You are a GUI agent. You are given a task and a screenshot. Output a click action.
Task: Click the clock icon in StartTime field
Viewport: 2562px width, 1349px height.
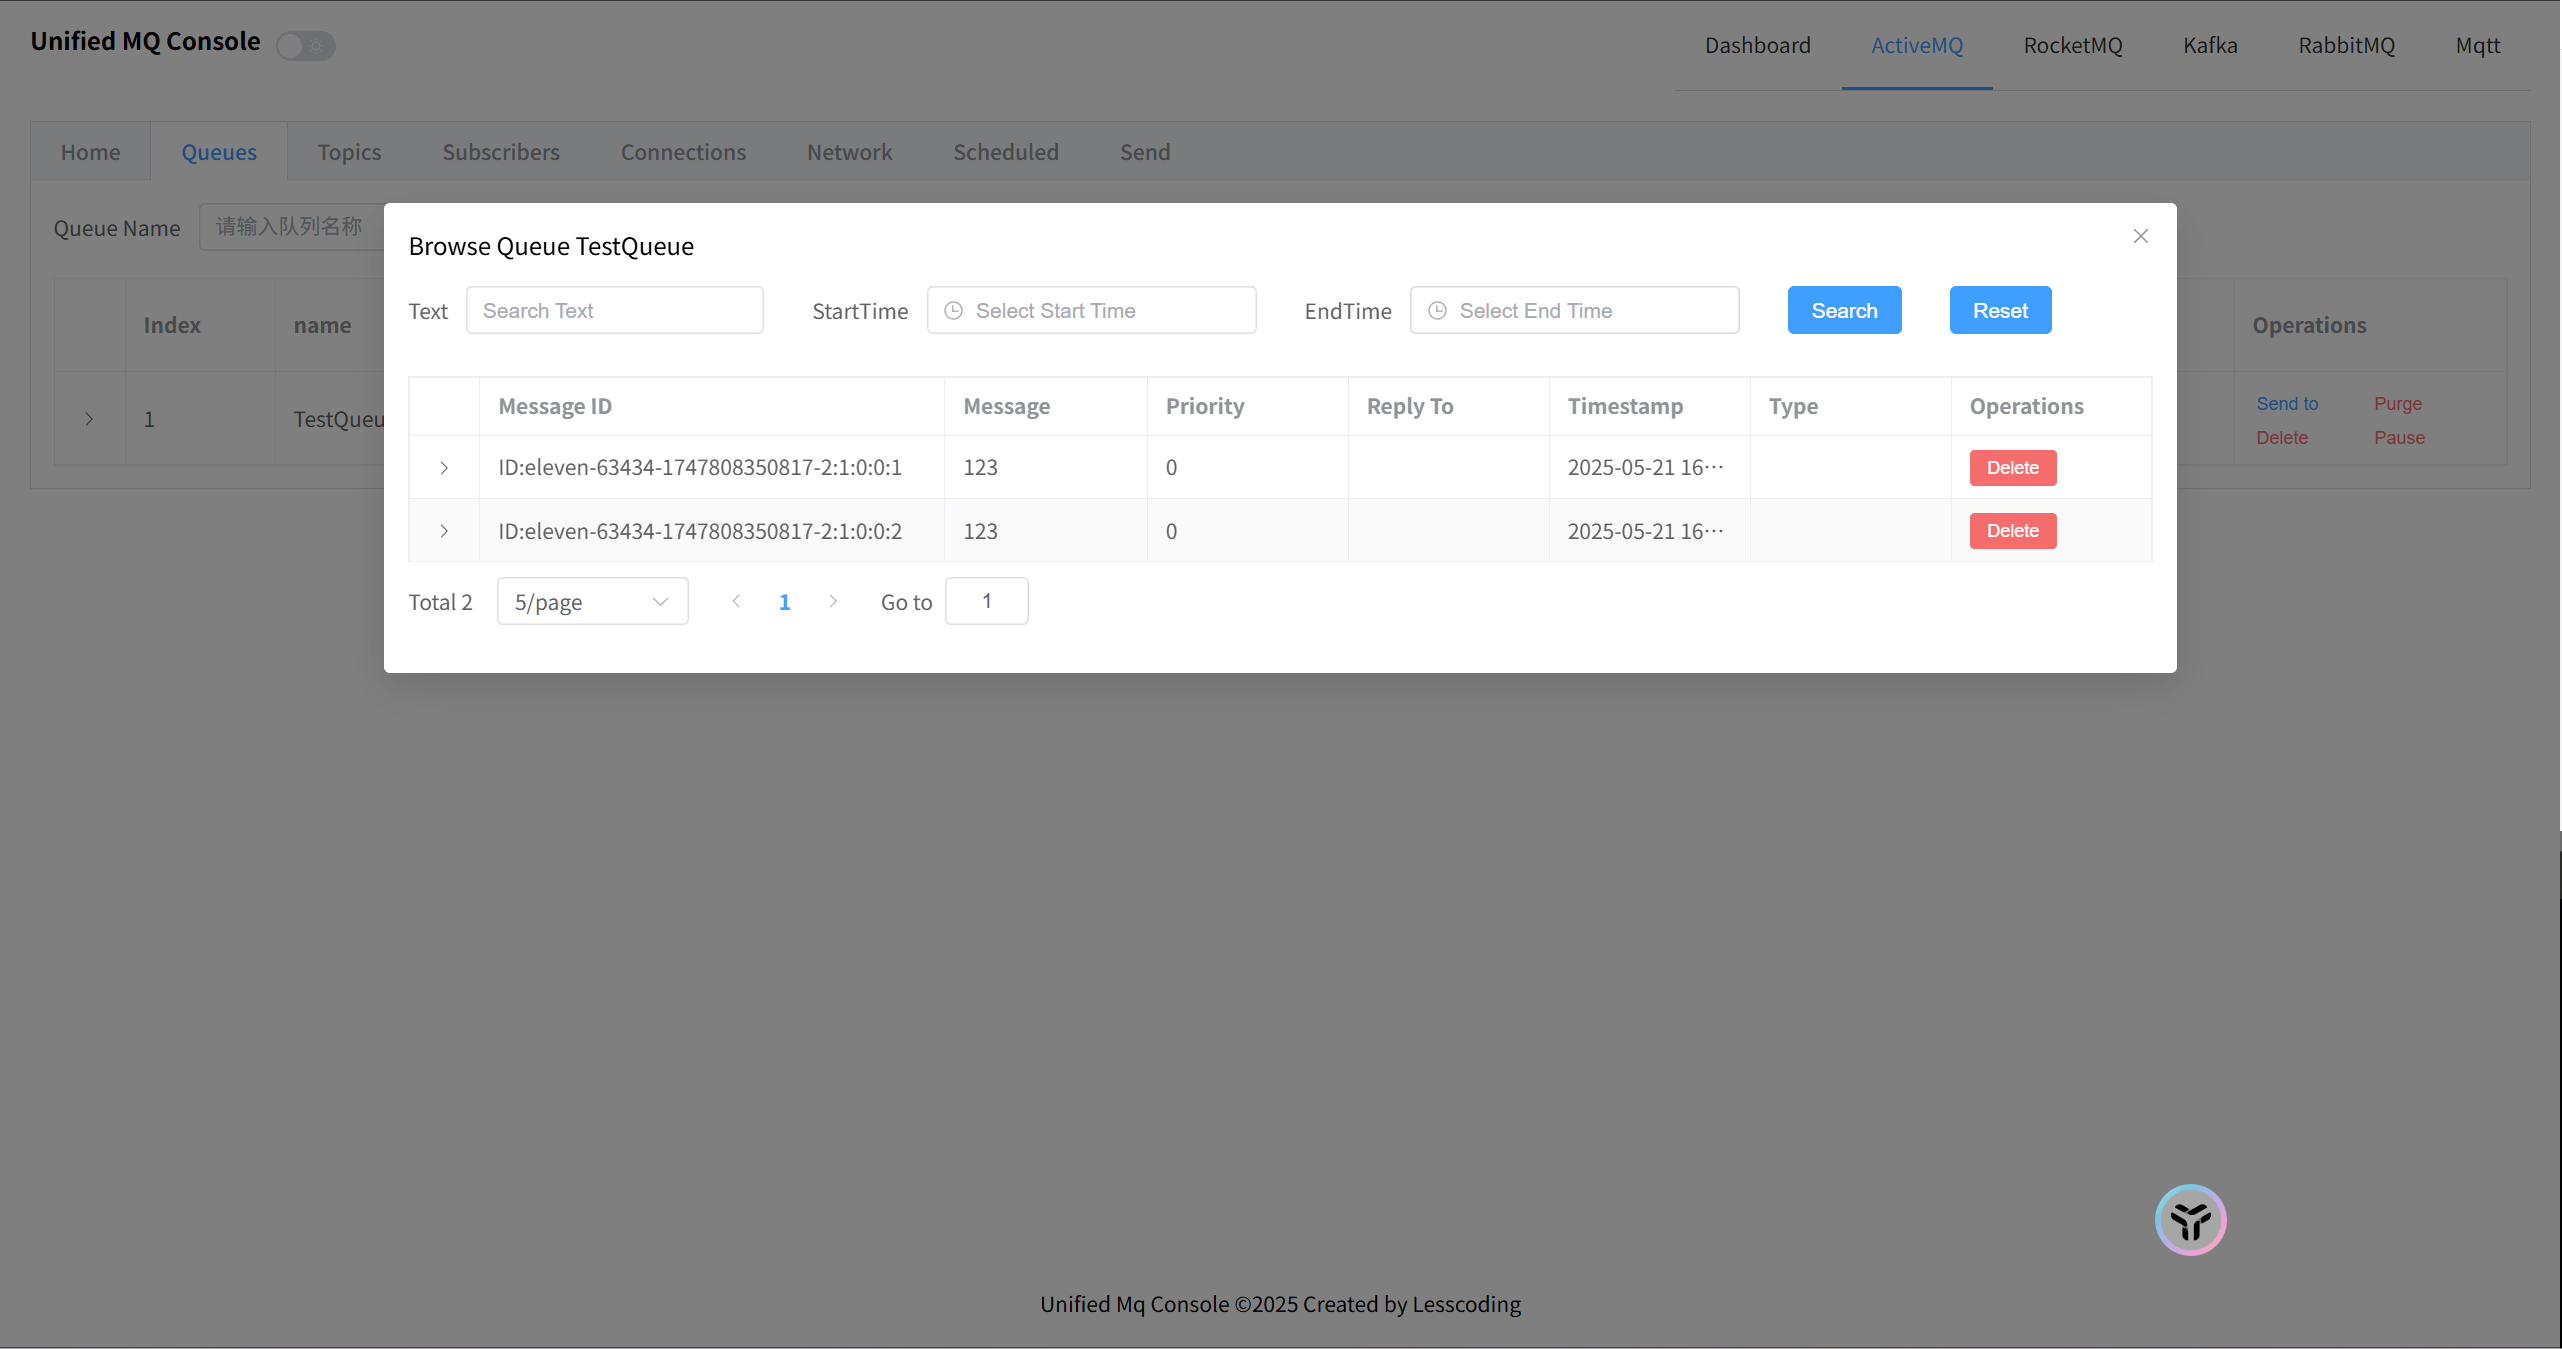pos(954,311)
